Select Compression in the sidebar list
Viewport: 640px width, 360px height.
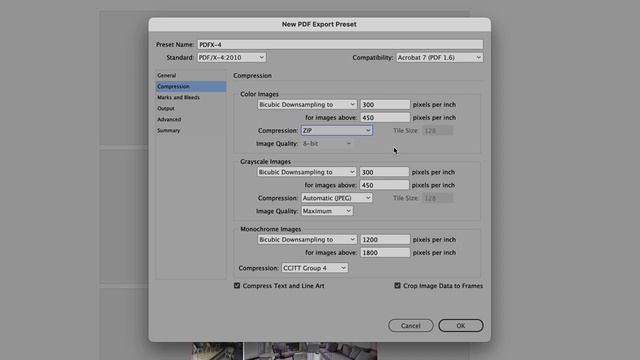click(191, 87)
